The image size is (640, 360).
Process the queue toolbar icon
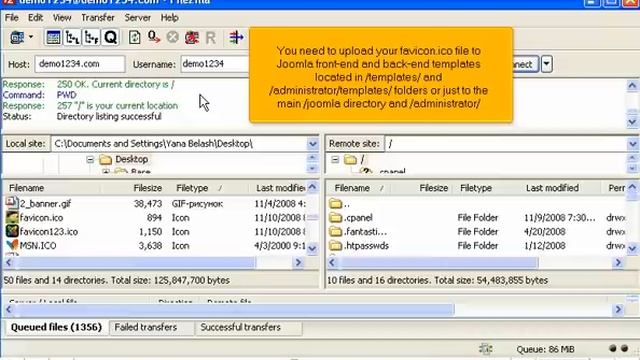[154, 38]
